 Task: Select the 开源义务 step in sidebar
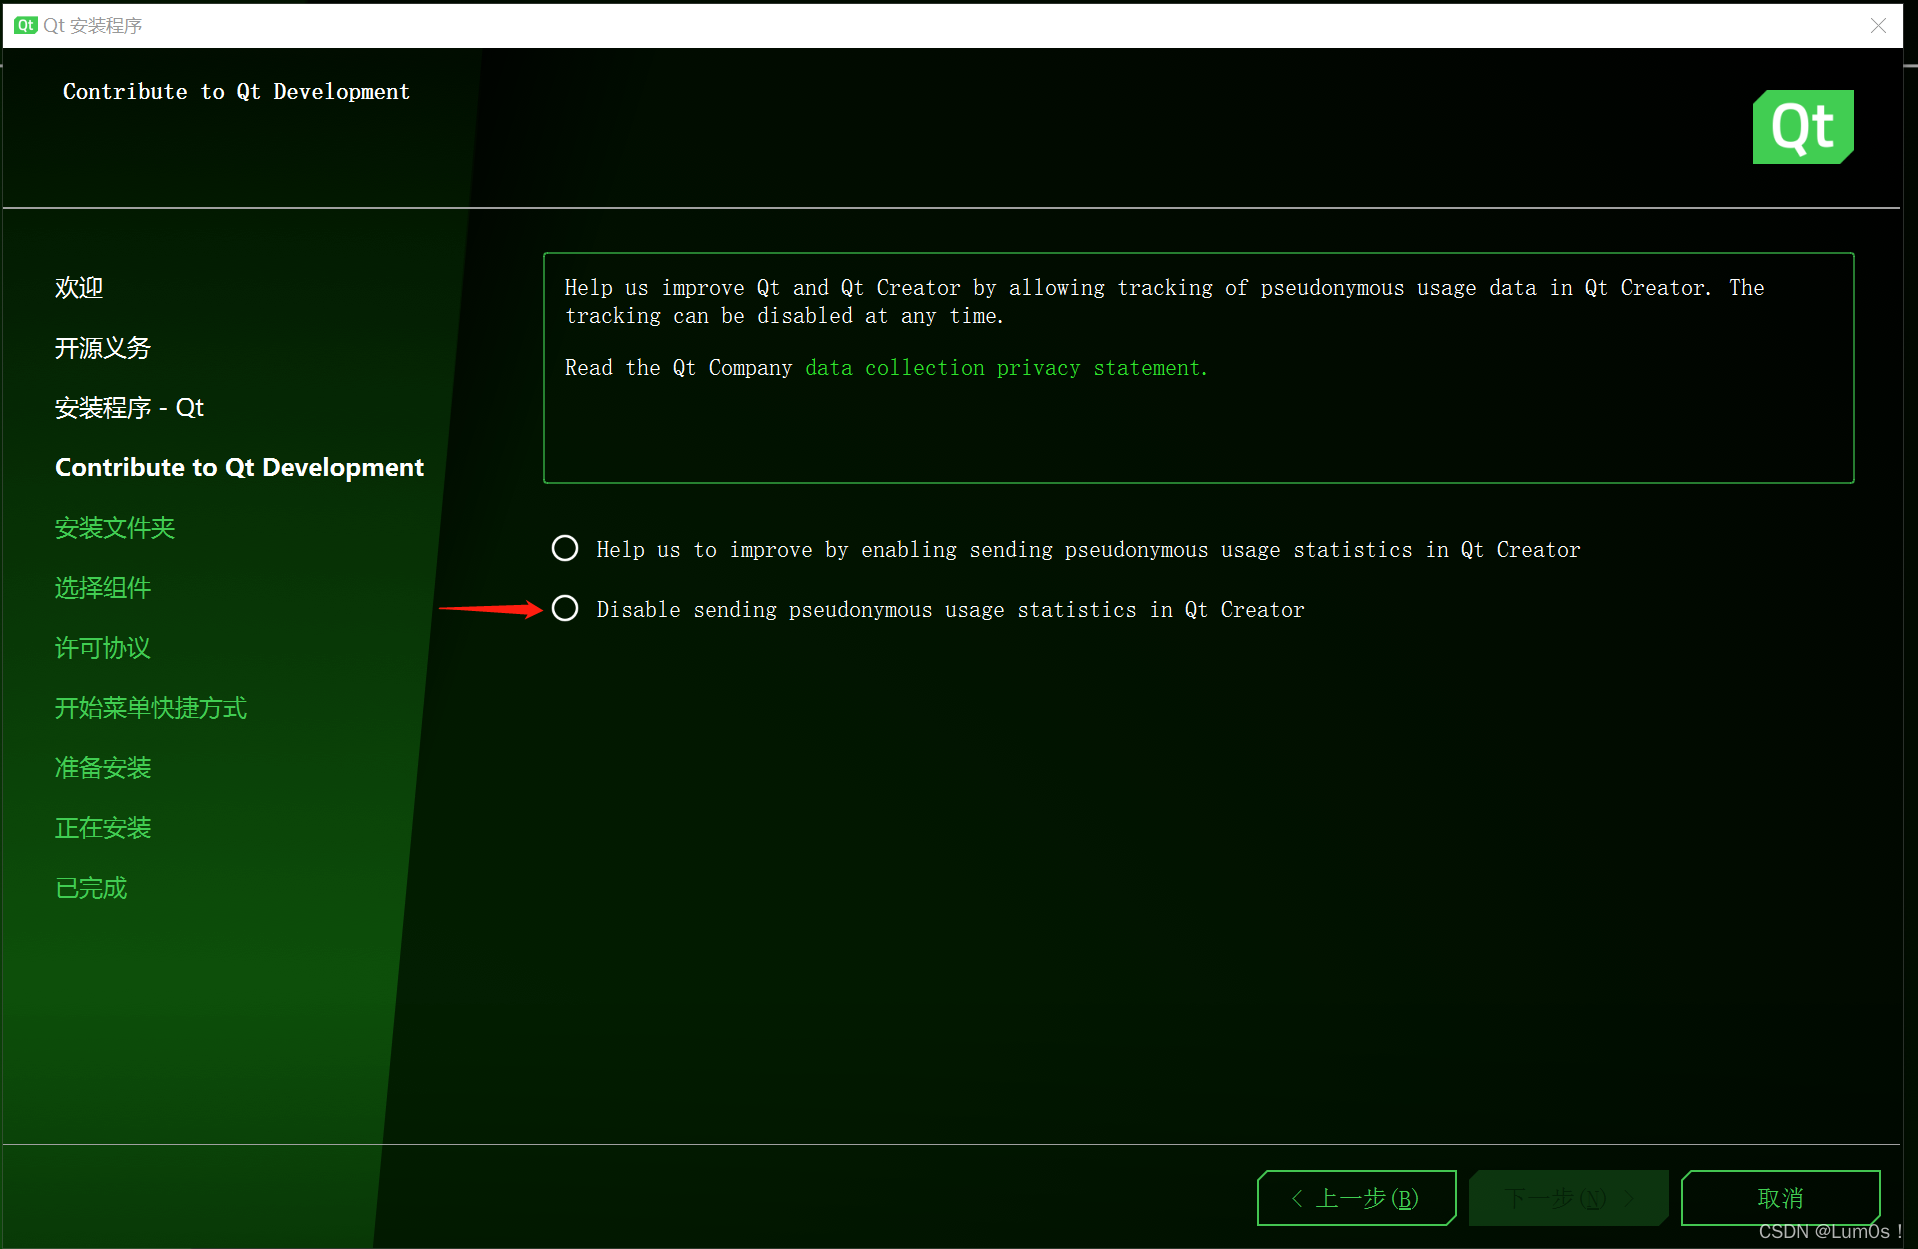pos(103,348)
